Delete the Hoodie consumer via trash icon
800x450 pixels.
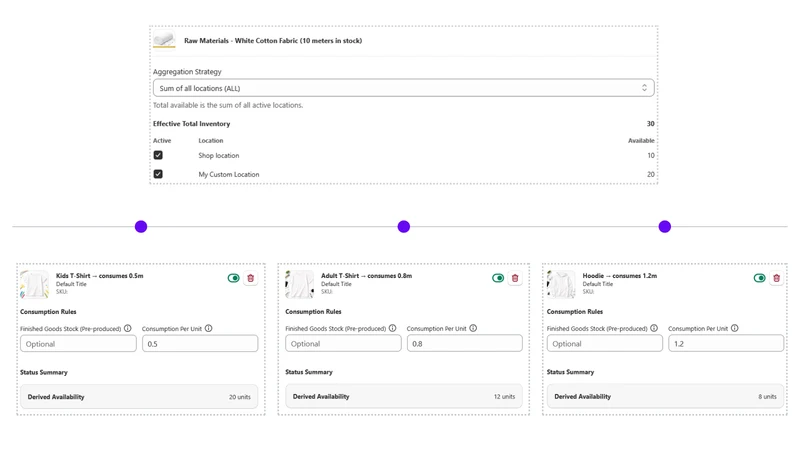point(777,278)
